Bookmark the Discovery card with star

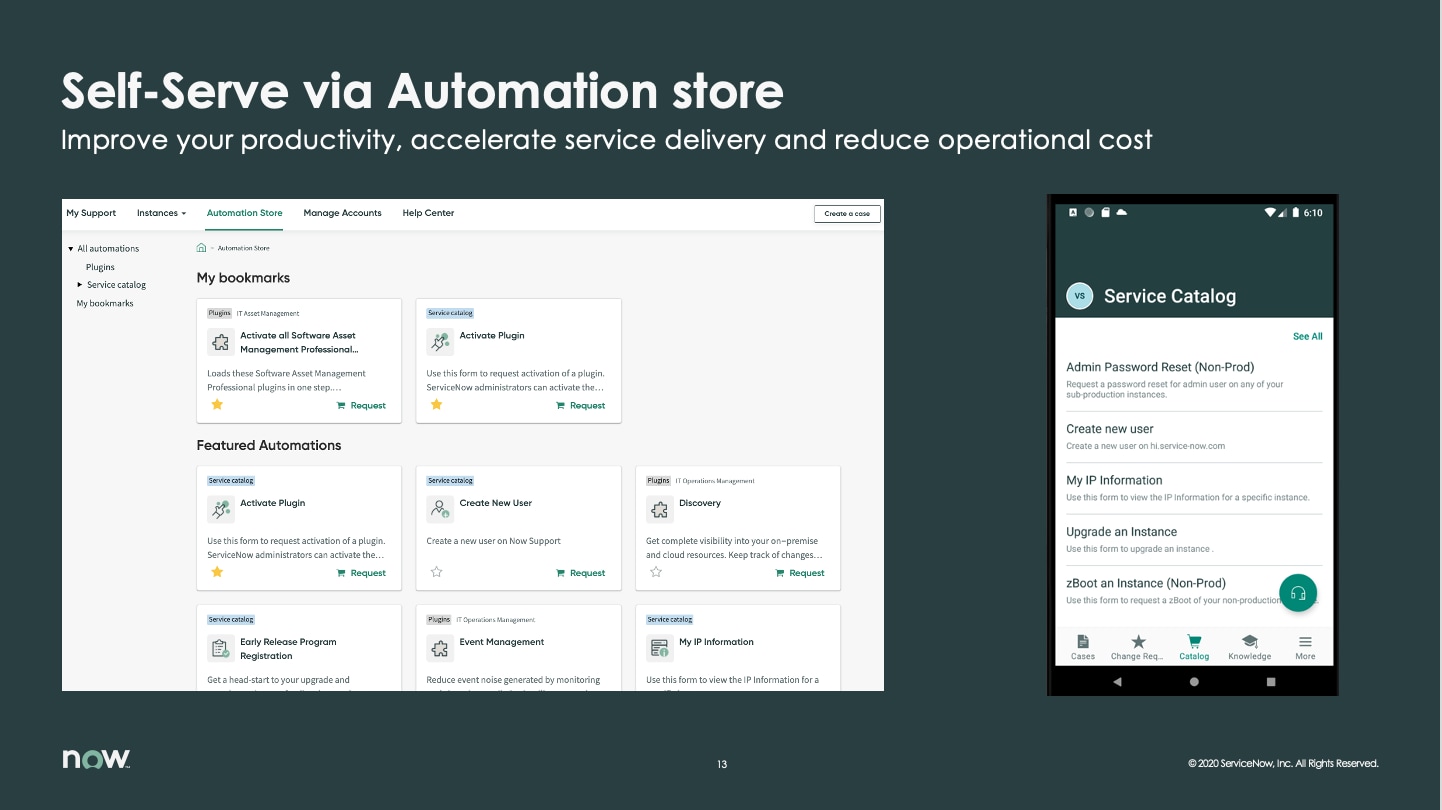pos(656,572)
